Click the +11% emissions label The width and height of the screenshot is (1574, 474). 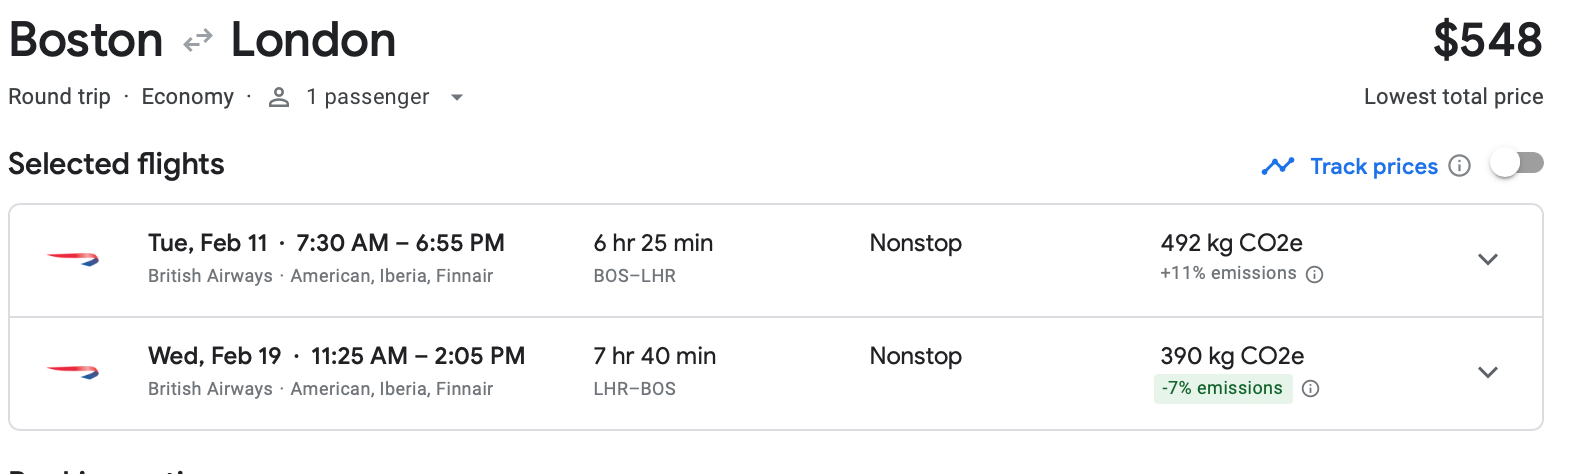(1228, 274)
